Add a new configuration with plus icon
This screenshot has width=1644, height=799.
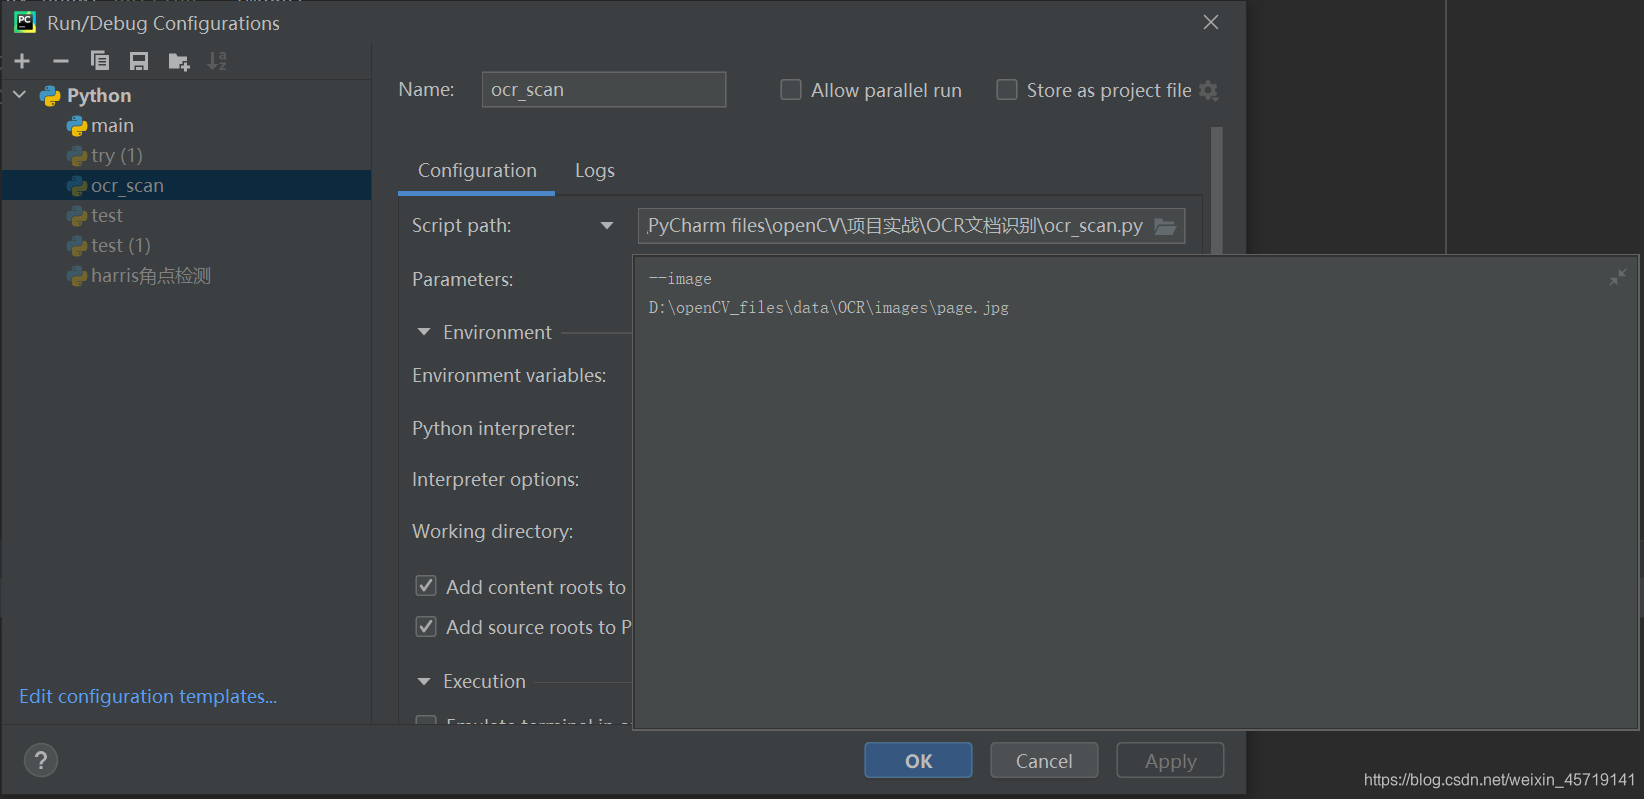coord(22,61)
